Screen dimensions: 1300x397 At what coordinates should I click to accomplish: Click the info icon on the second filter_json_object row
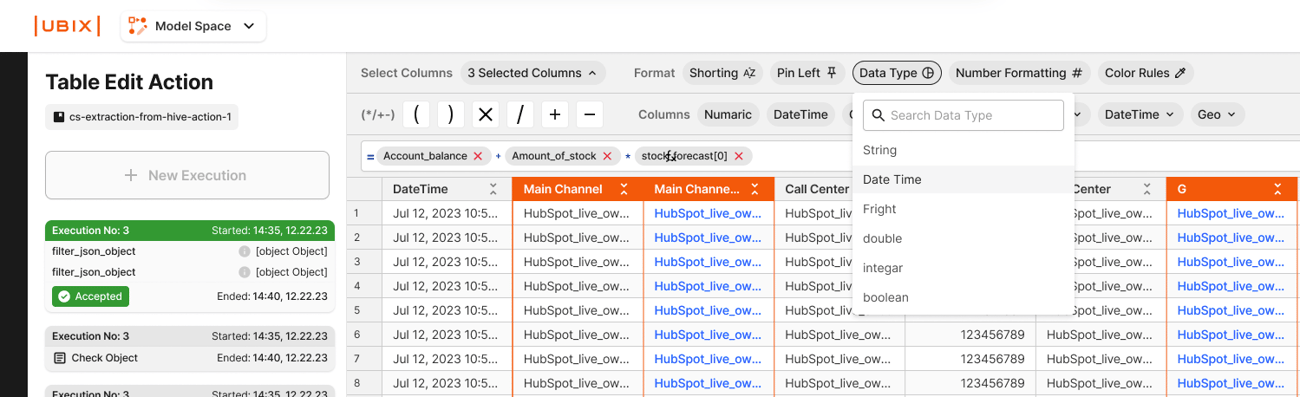point(244,272)
